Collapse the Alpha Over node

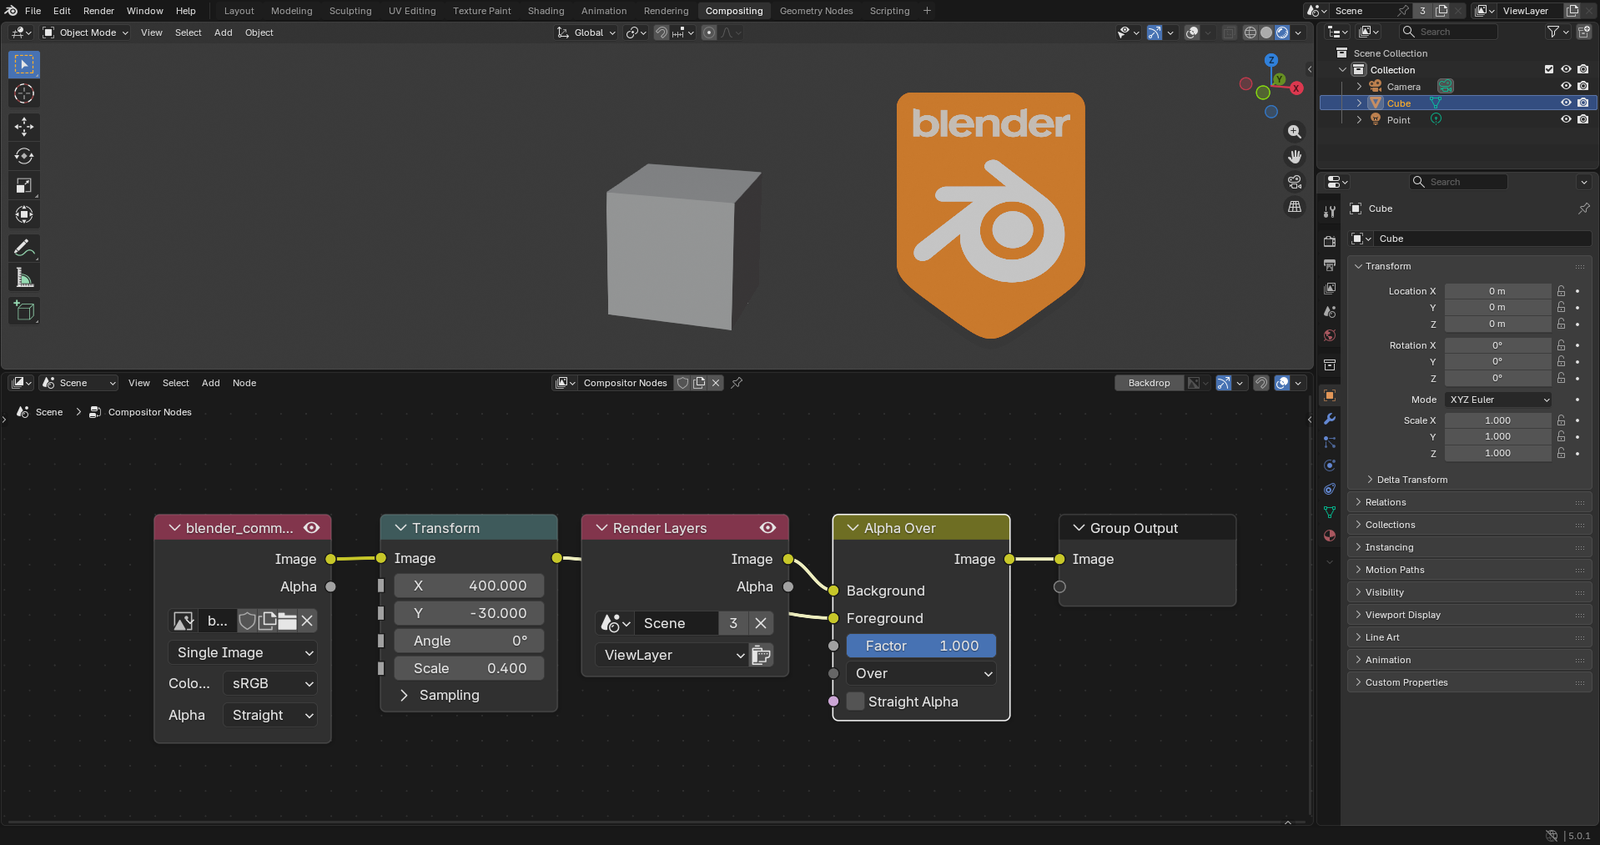tap(853, 528)
